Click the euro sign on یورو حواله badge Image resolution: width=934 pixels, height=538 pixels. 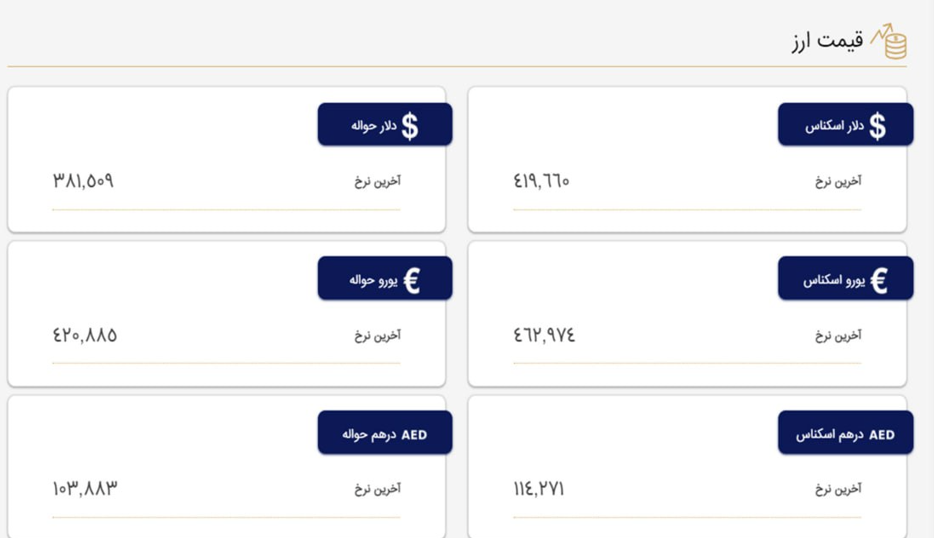pyautogui.click(x=412, y=280)
